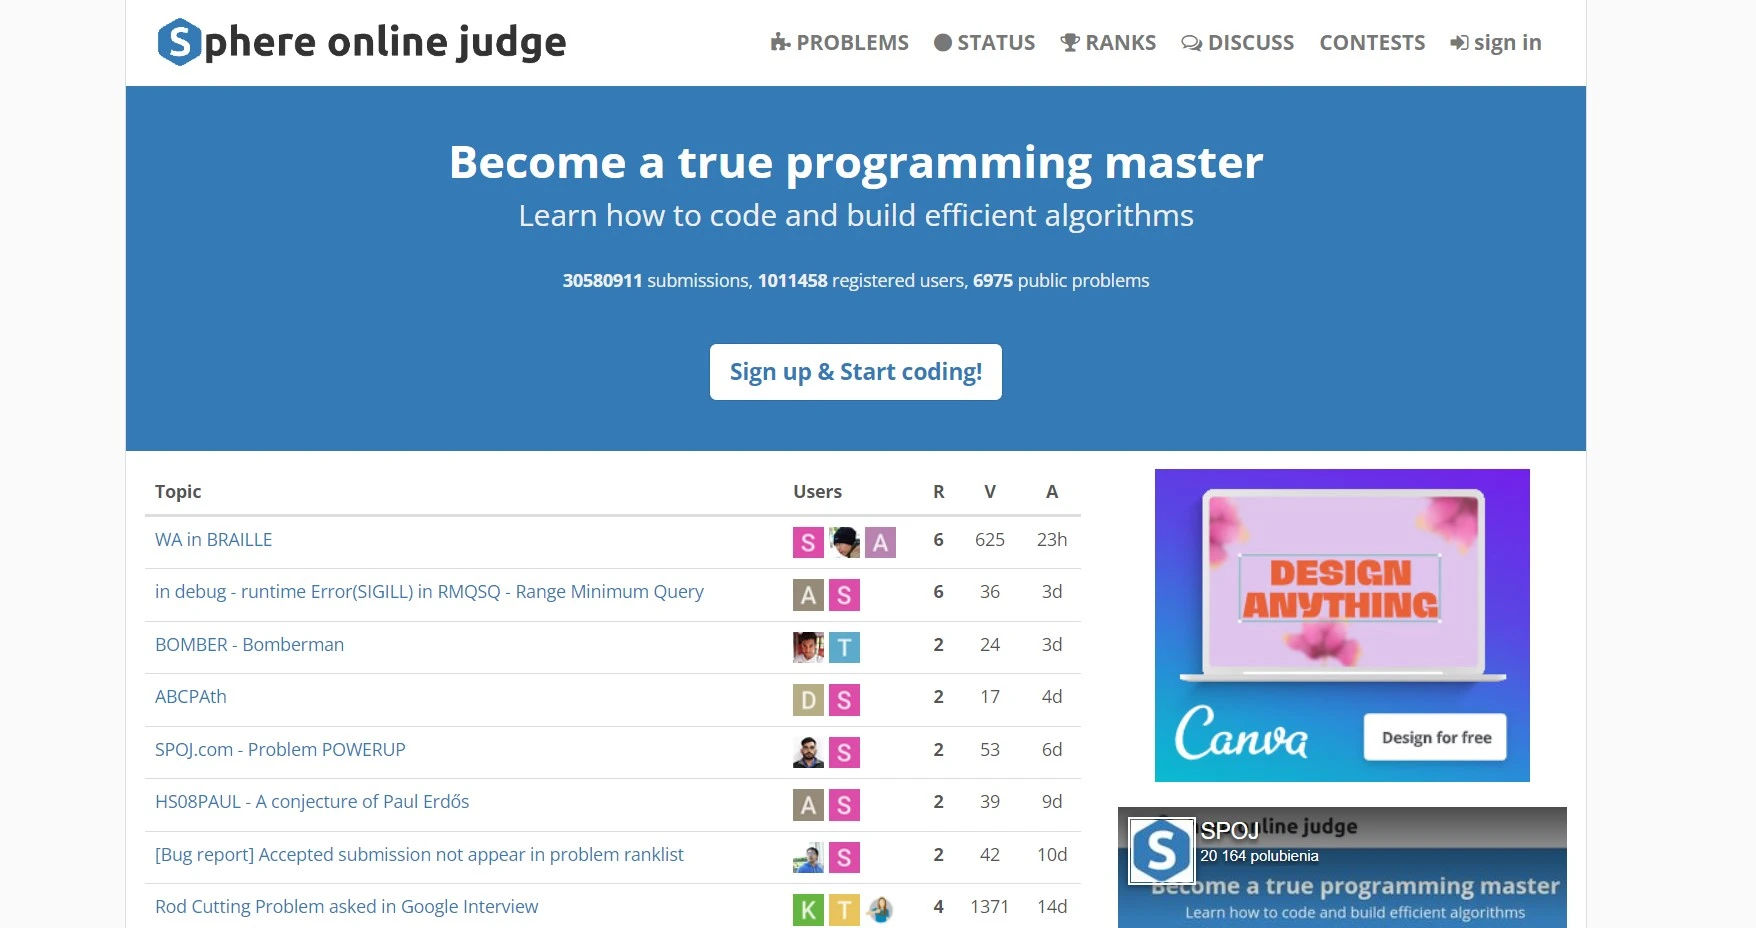This screenshot has width=1756, height=928.
Task: Open the SPOJ.com - Problem POWERUP topic
Action: pos(280,750)
